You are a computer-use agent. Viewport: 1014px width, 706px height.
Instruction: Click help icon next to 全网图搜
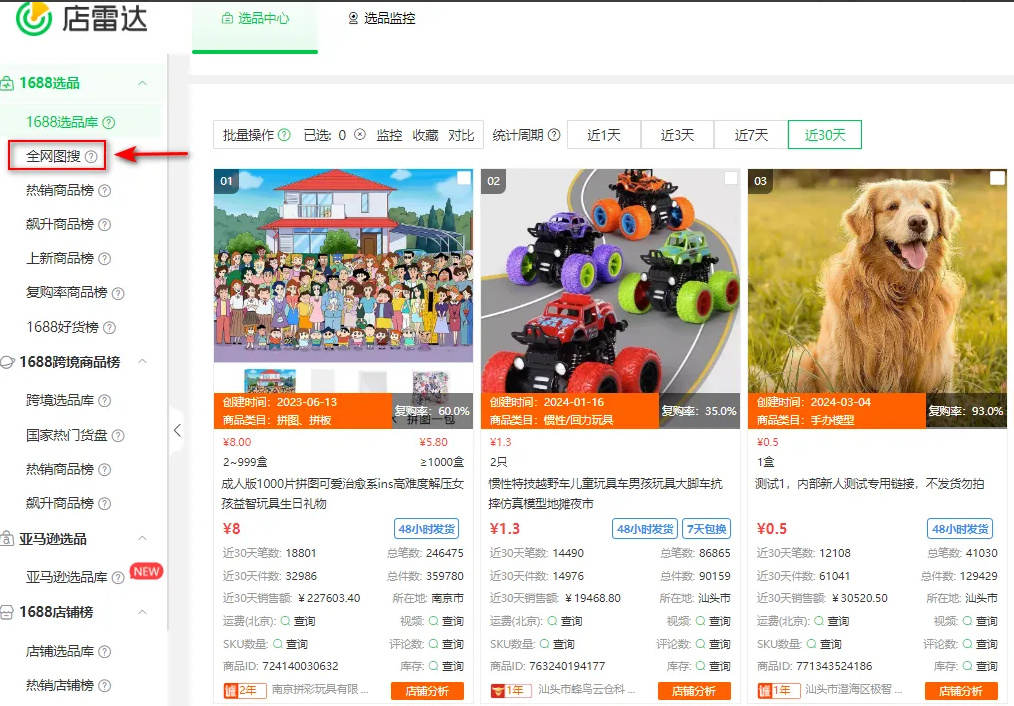[91, 156]
